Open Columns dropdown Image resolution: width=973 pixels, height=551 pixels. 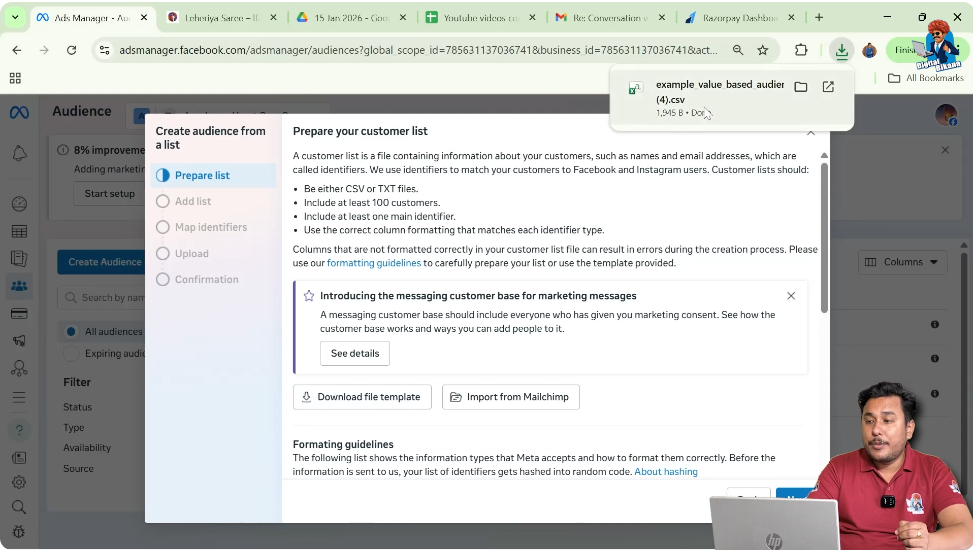903,262
